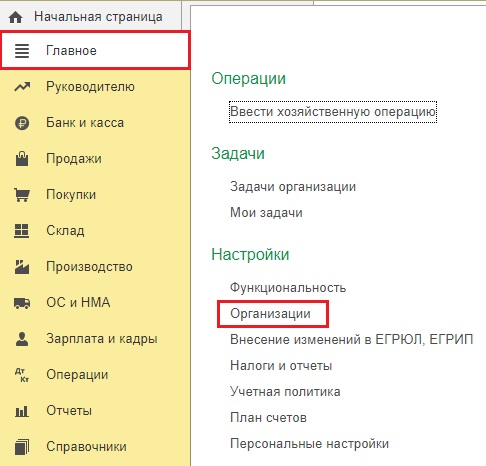
Task: Select the bar chart icon for Отчеты
Action: pyautogui.click(x=22, y=411)
